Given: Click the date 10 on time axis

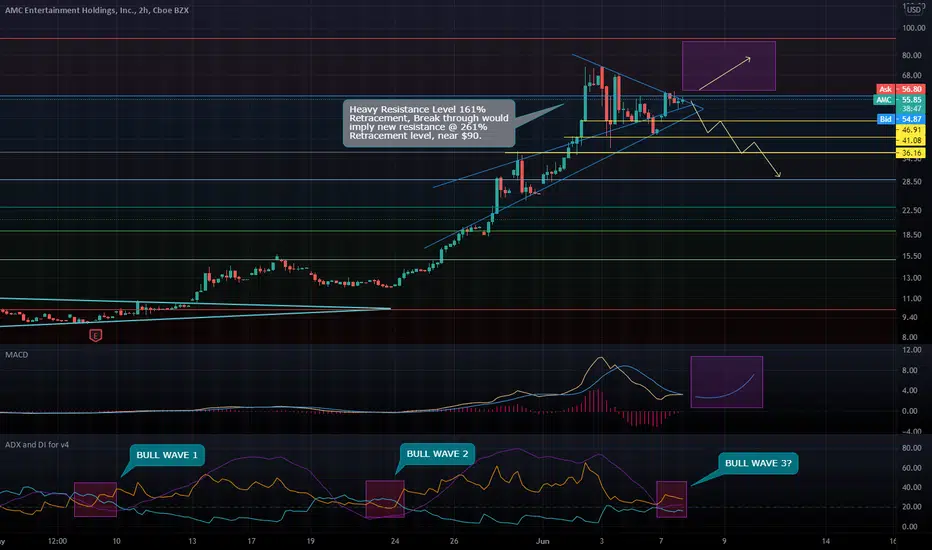Looking at the screenshot, I should tap(116, 542).
